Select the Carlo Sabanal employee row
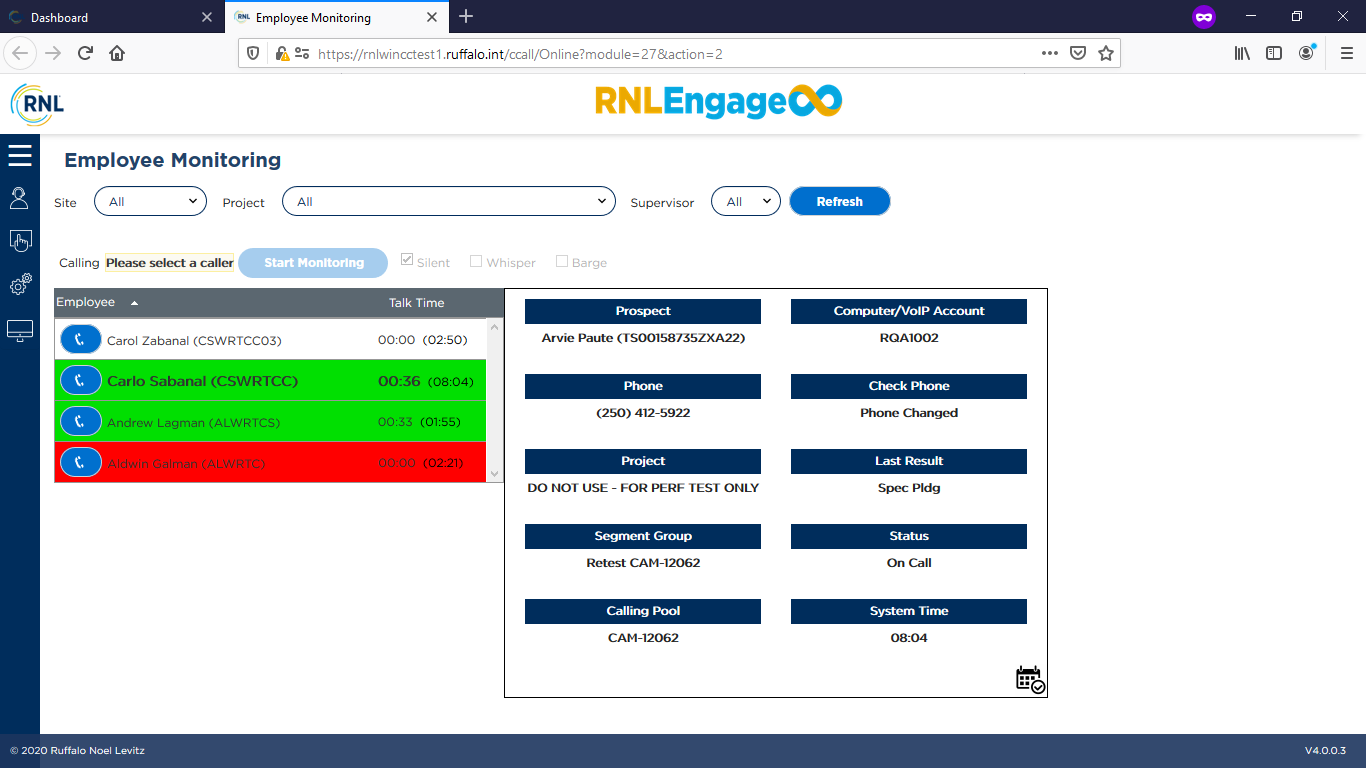The height and width of the screenshot is (768, 1366). (240, 381)
